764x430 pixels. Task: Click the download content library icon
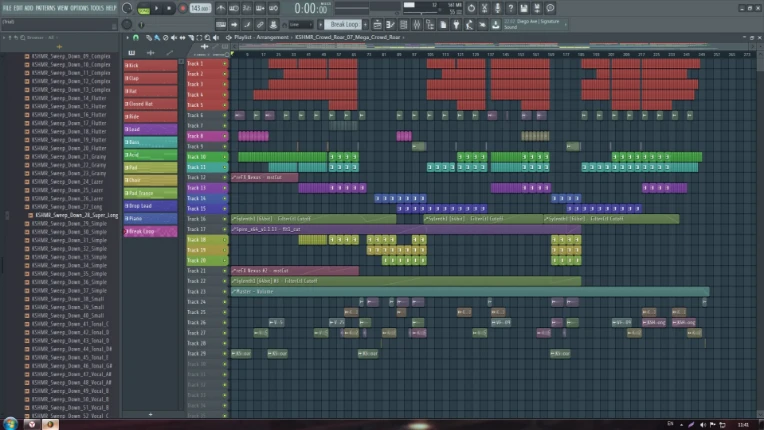(x=496, y=24)
